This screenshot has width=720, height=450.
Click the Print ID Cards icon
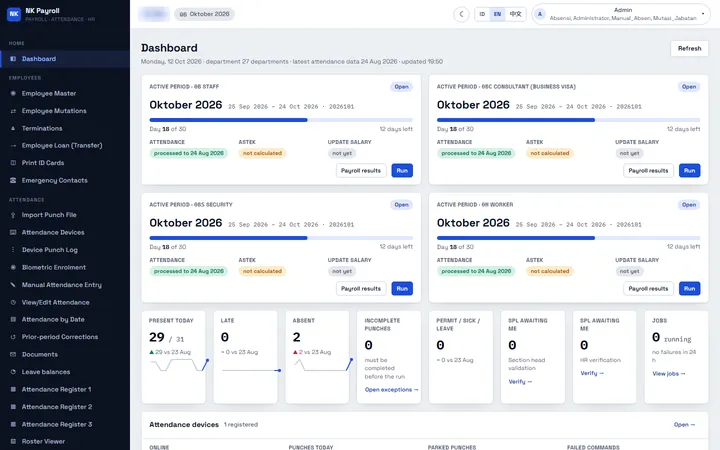13,163
